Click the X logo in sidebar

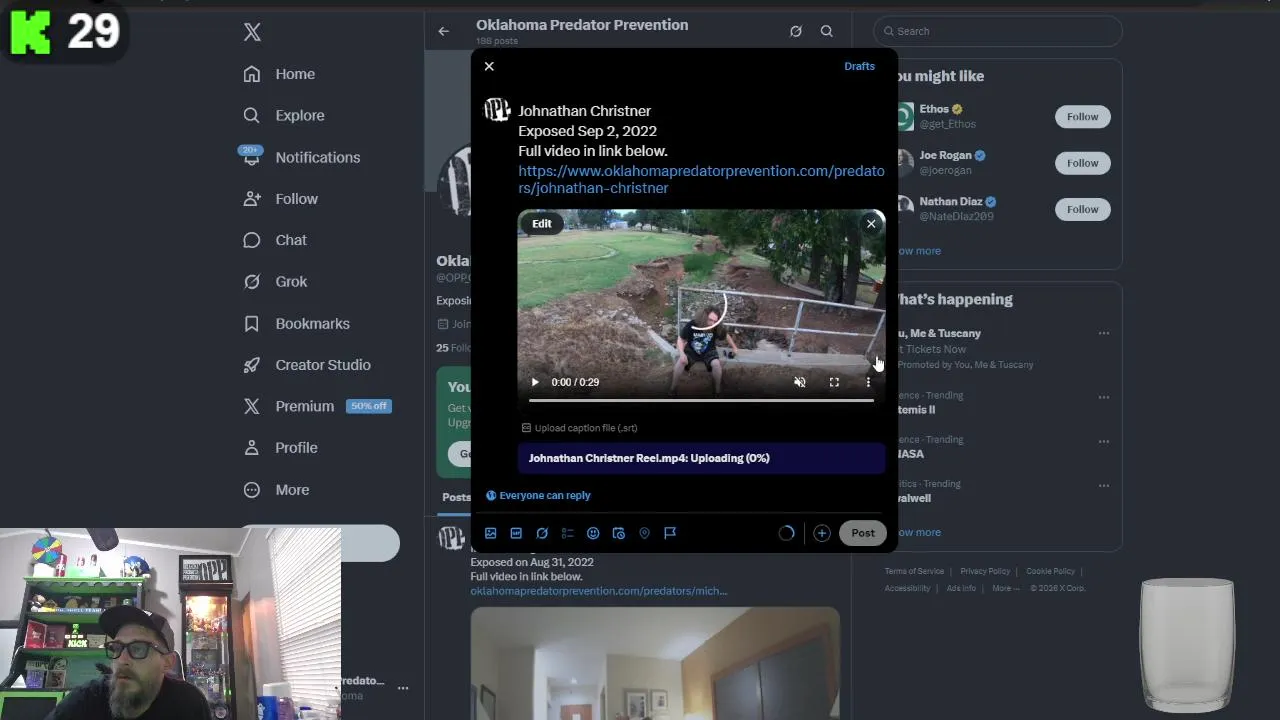[x=252, y=32]
